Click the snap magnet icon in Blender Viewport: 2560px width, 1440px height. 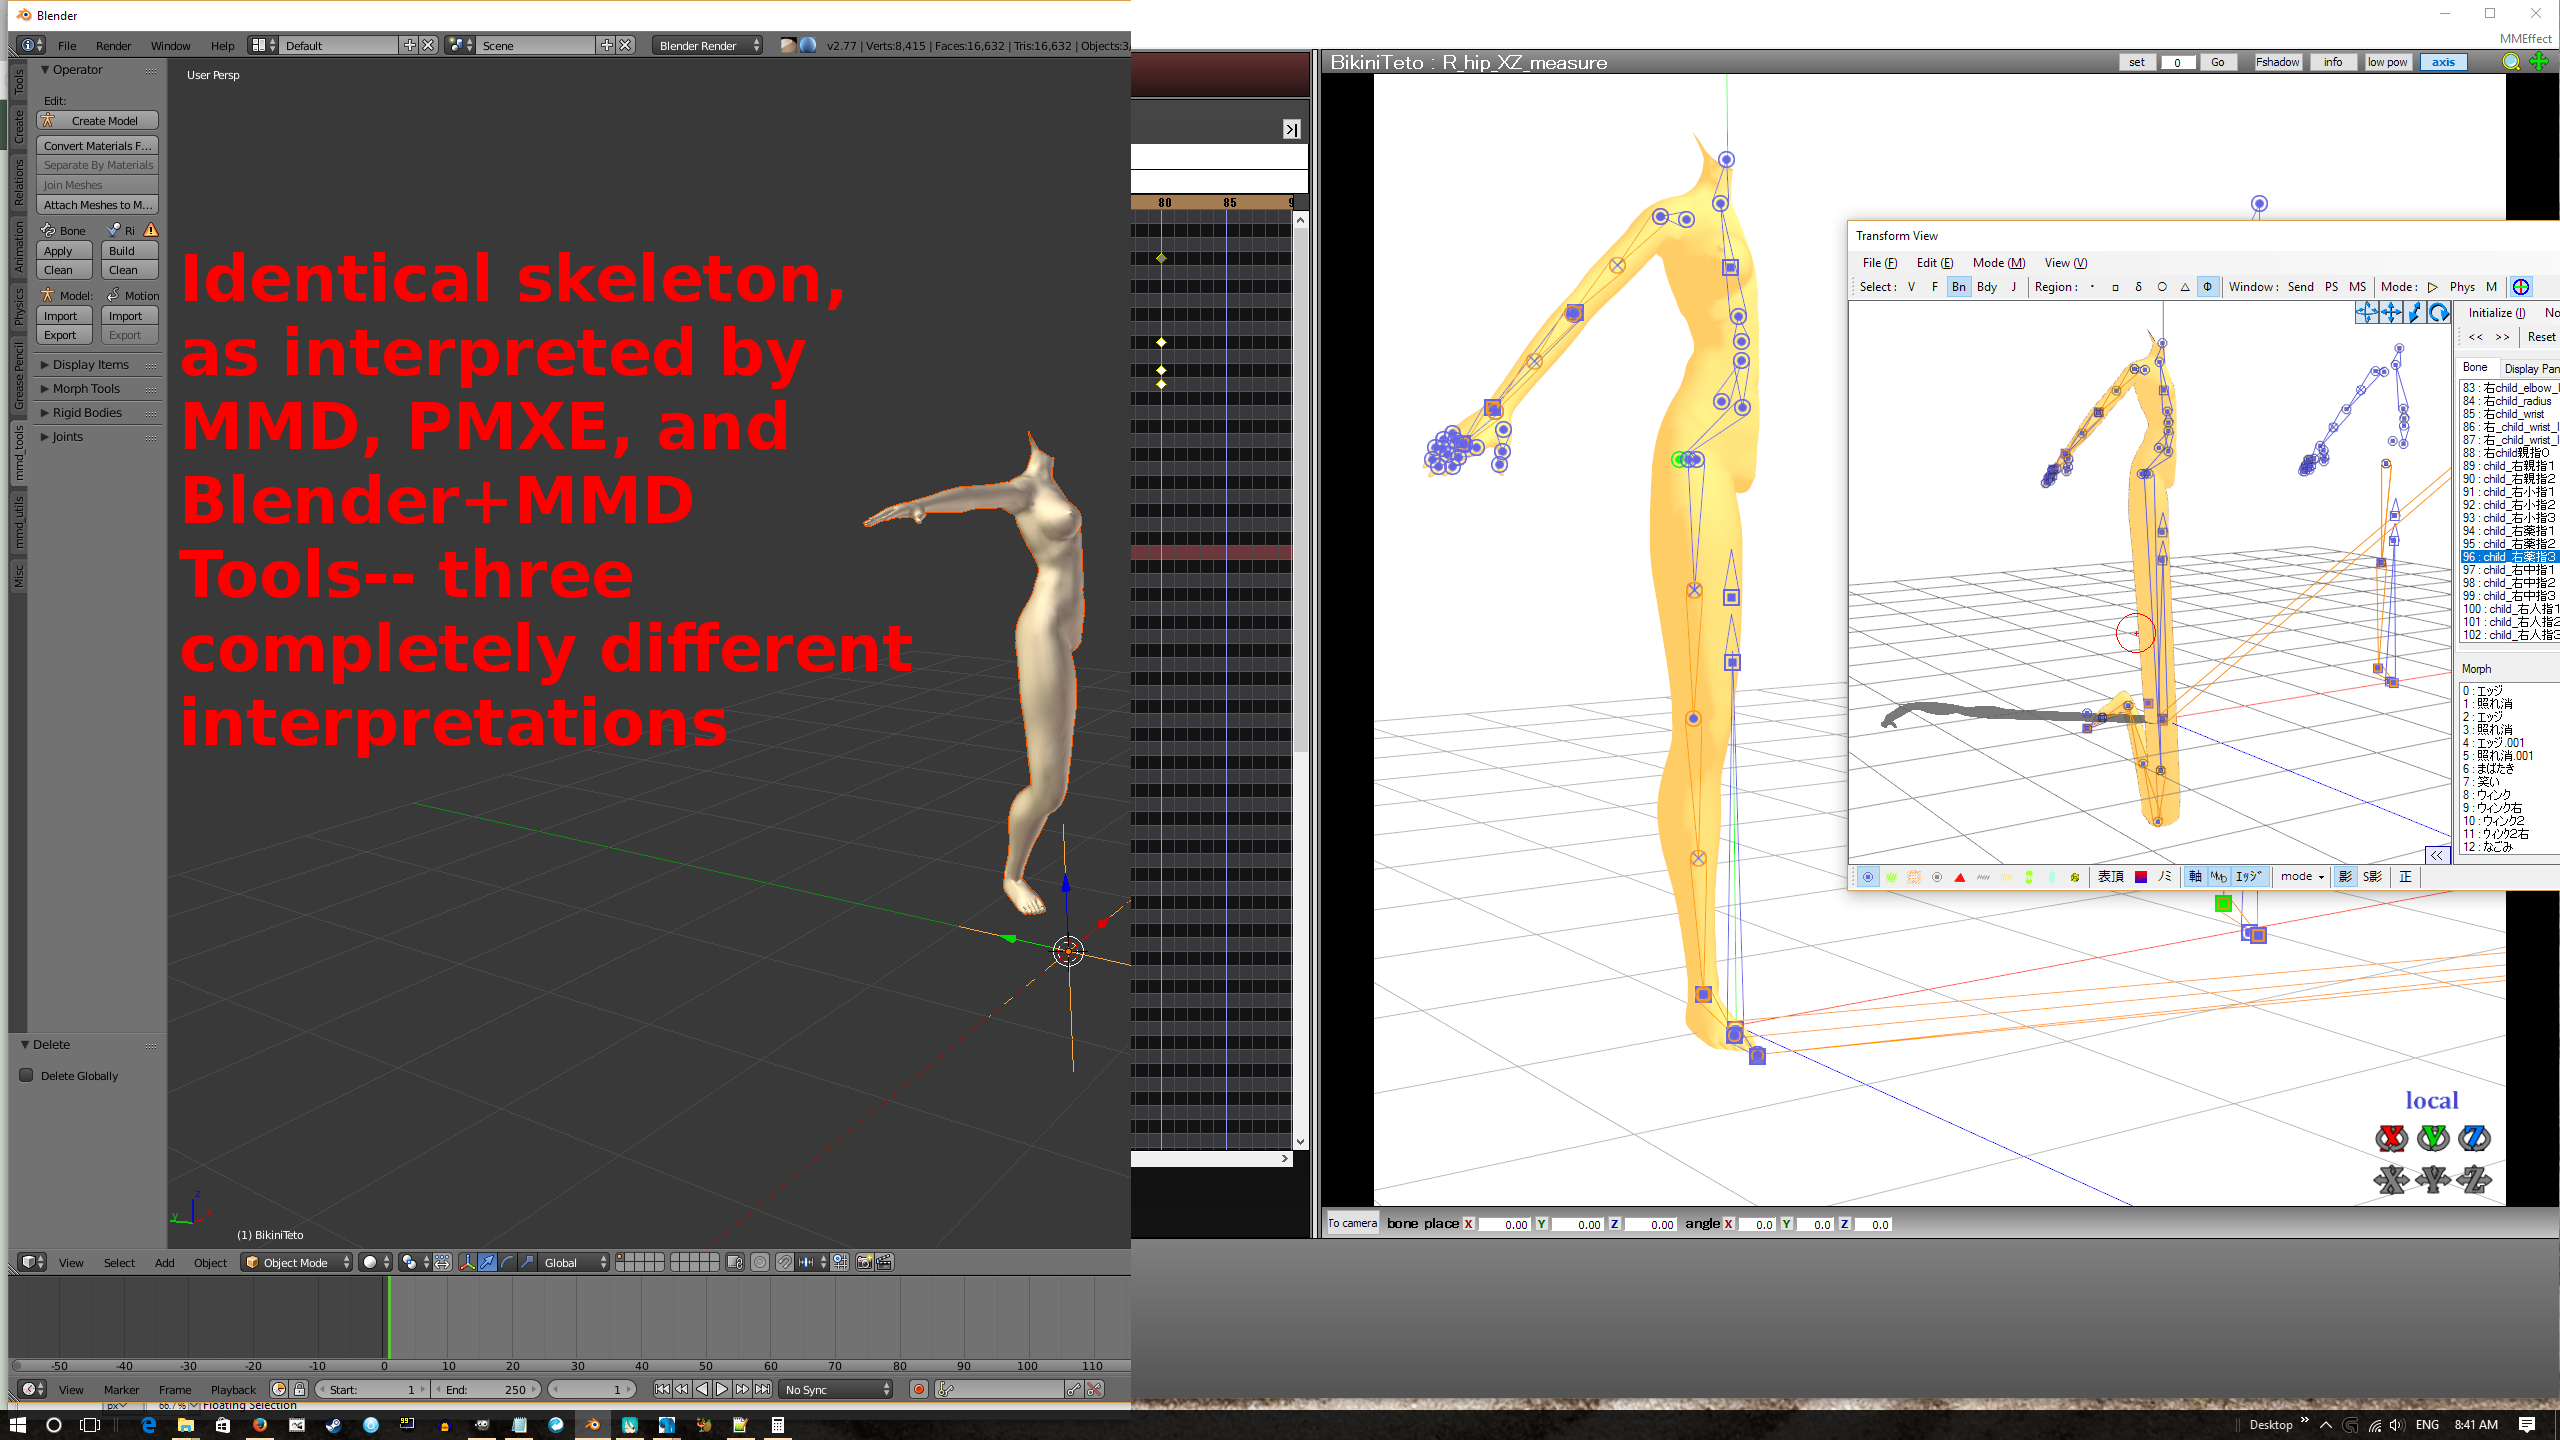click(785, 1262)
